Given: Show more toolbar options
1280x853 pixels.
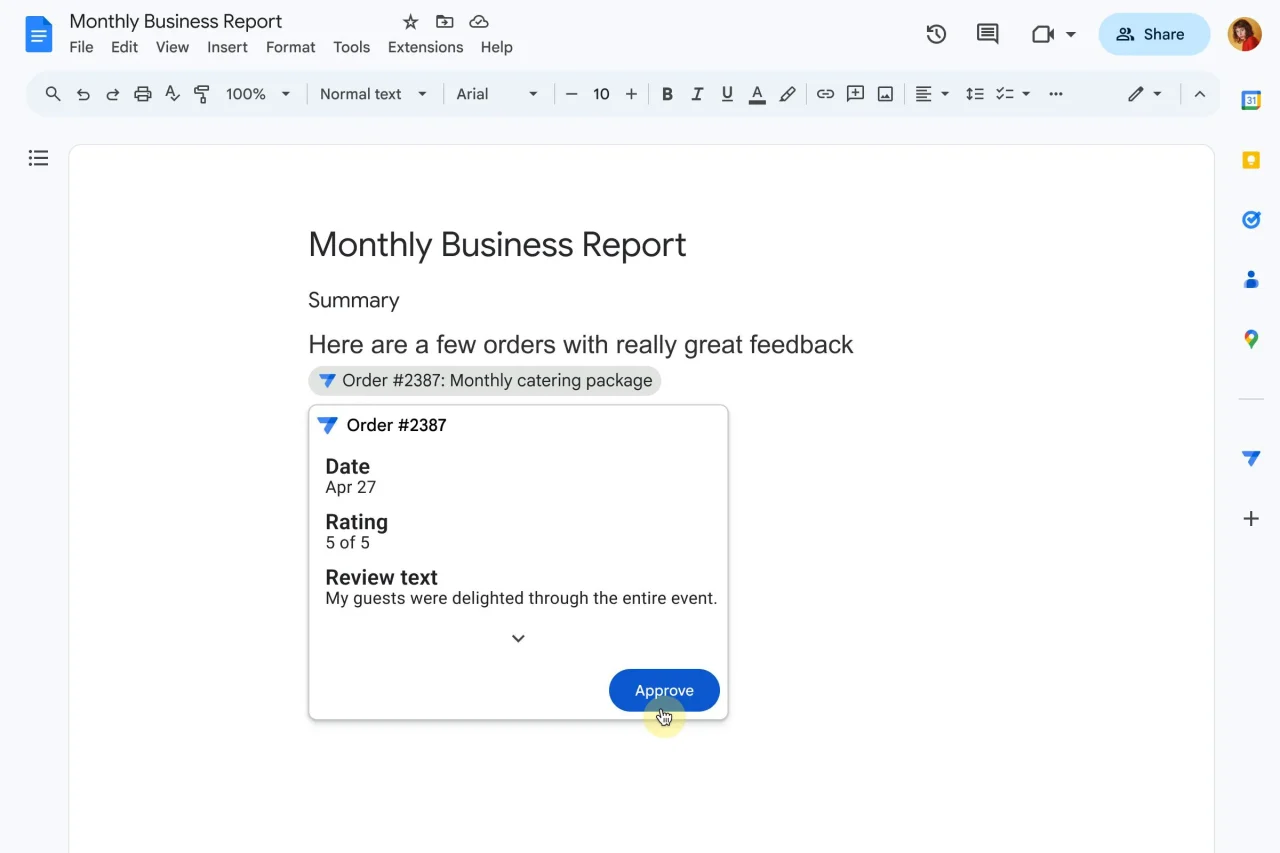Looking at the screenshot, I should click(x=1056, y=94).
